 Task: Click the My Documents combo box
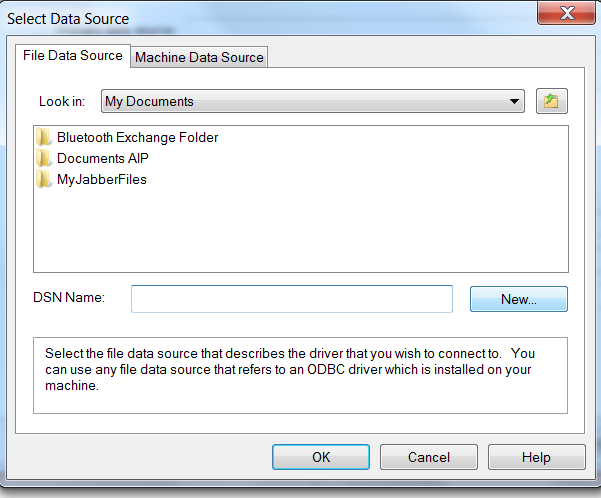click(x=312, y=101)
